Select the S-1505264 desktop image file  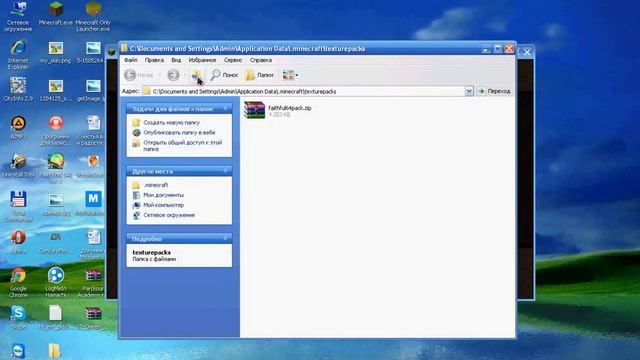click(x=93, y=52)
